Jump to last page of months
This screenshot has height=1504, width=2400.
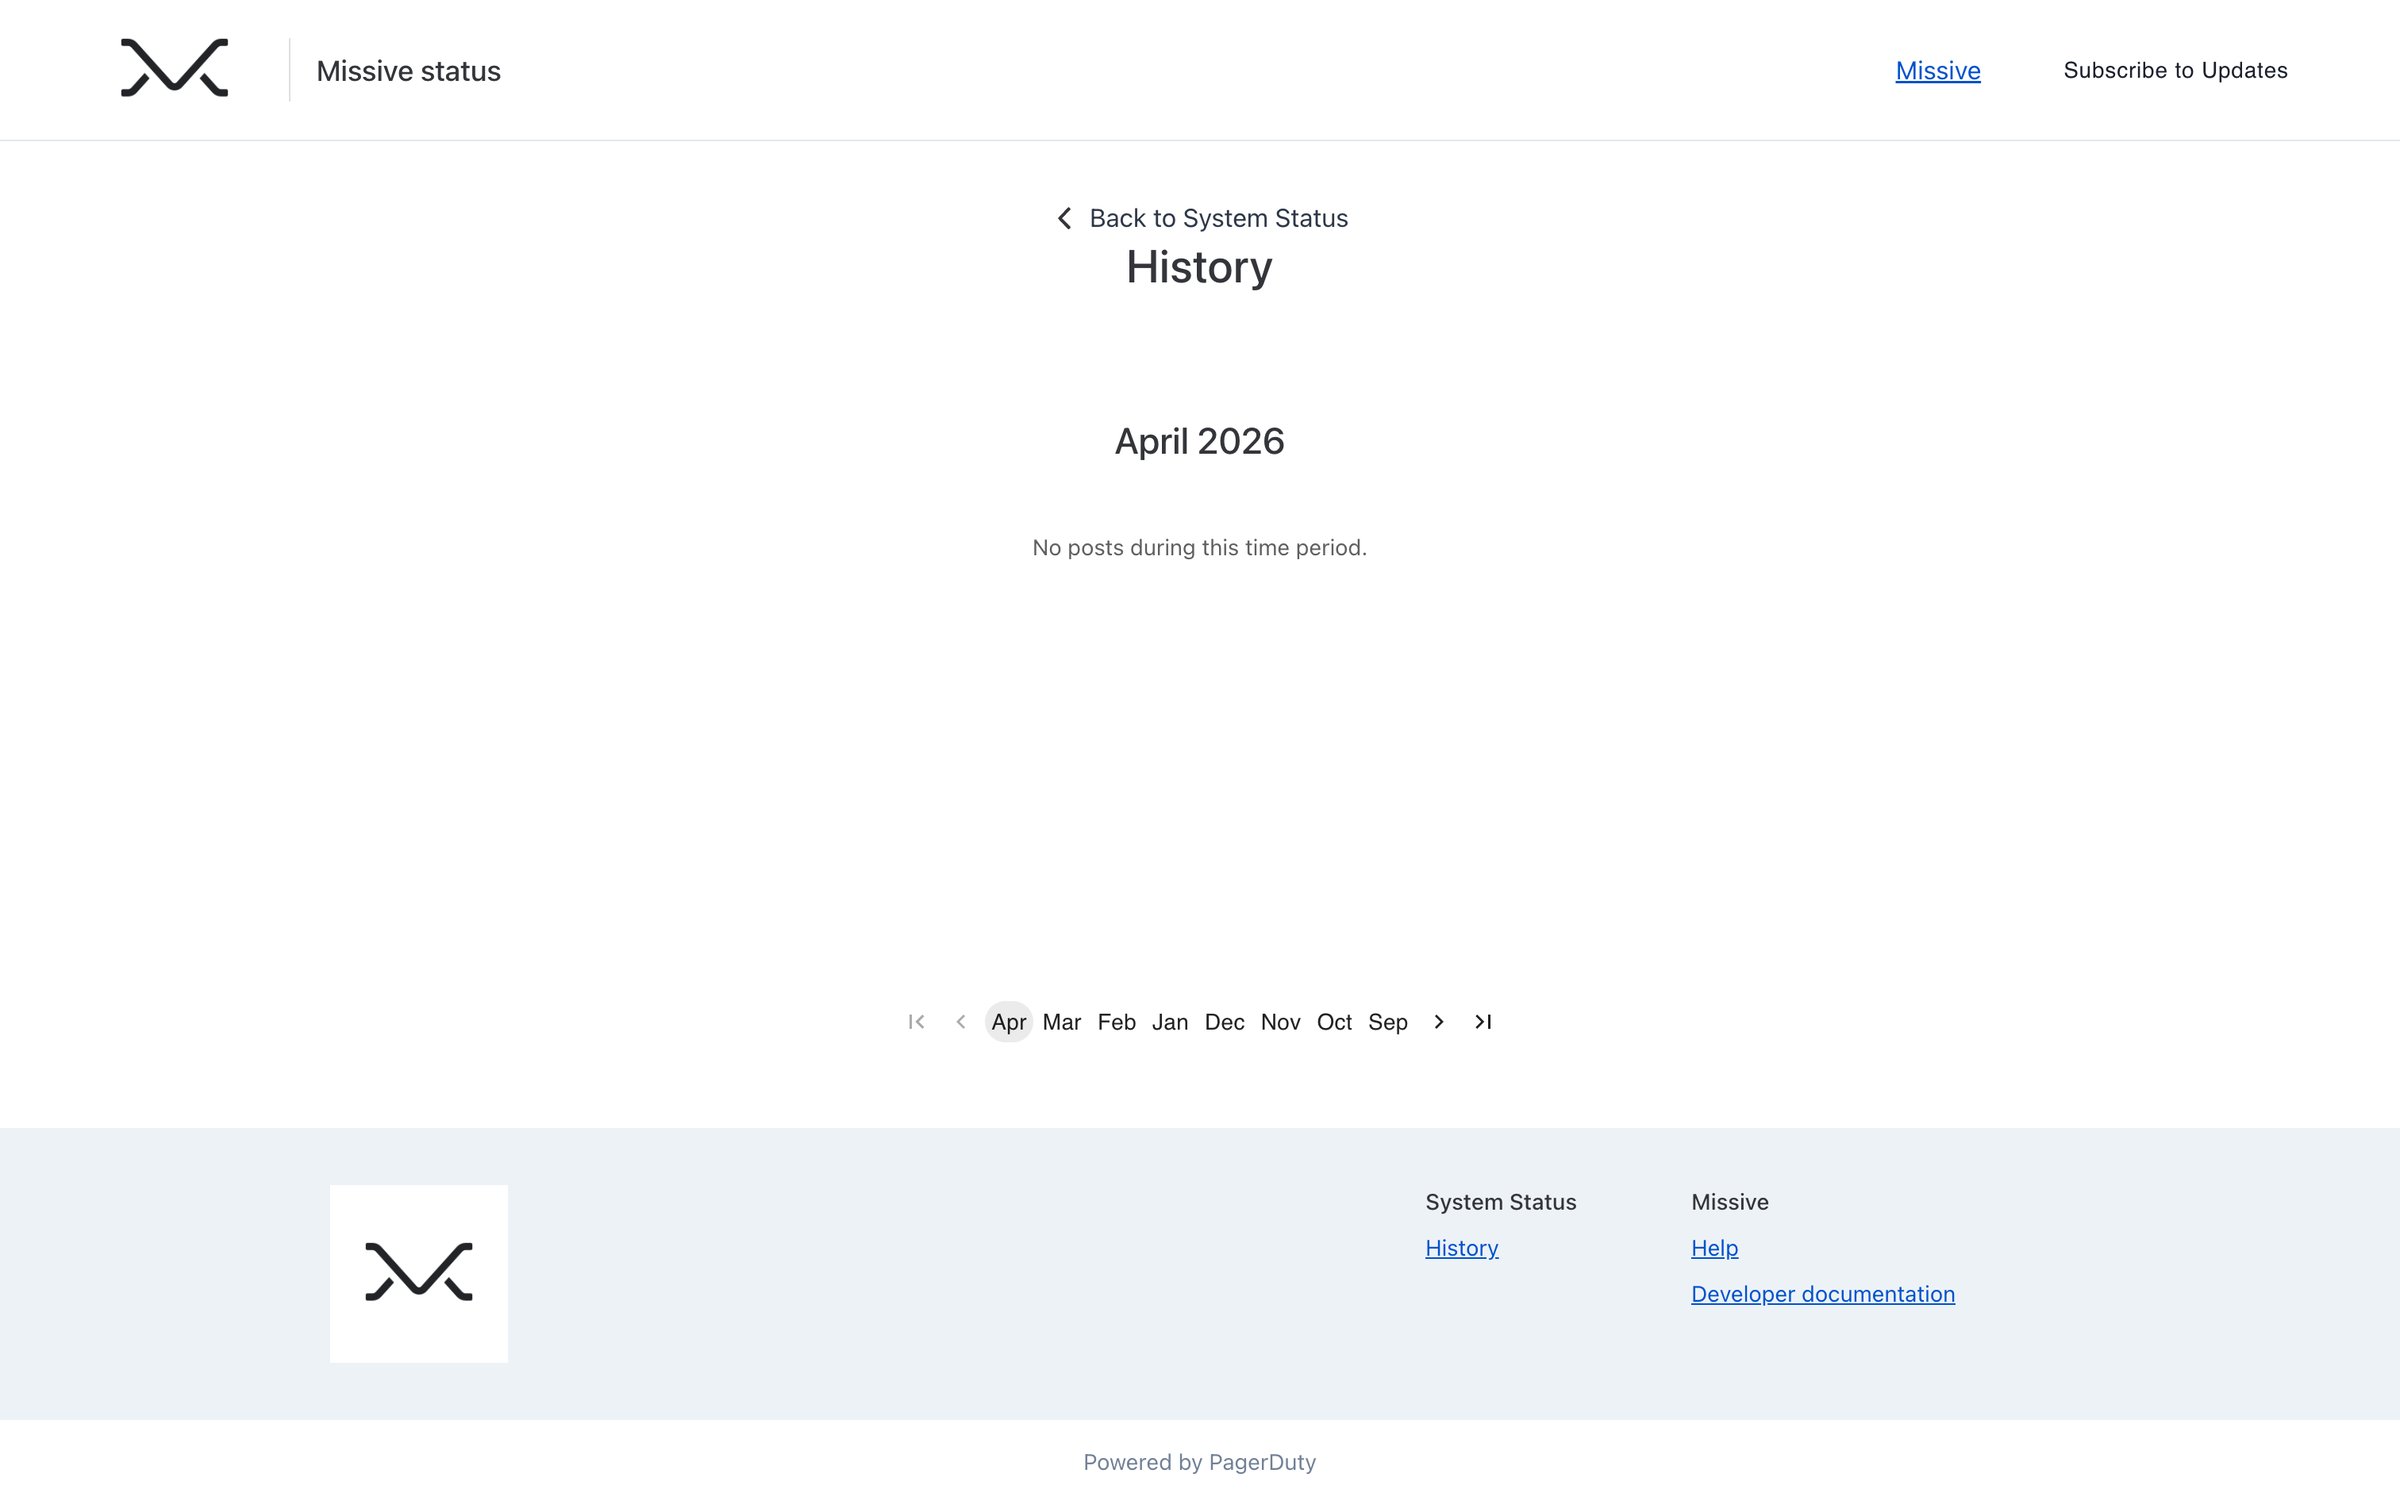click(x=1483, y=1022)
